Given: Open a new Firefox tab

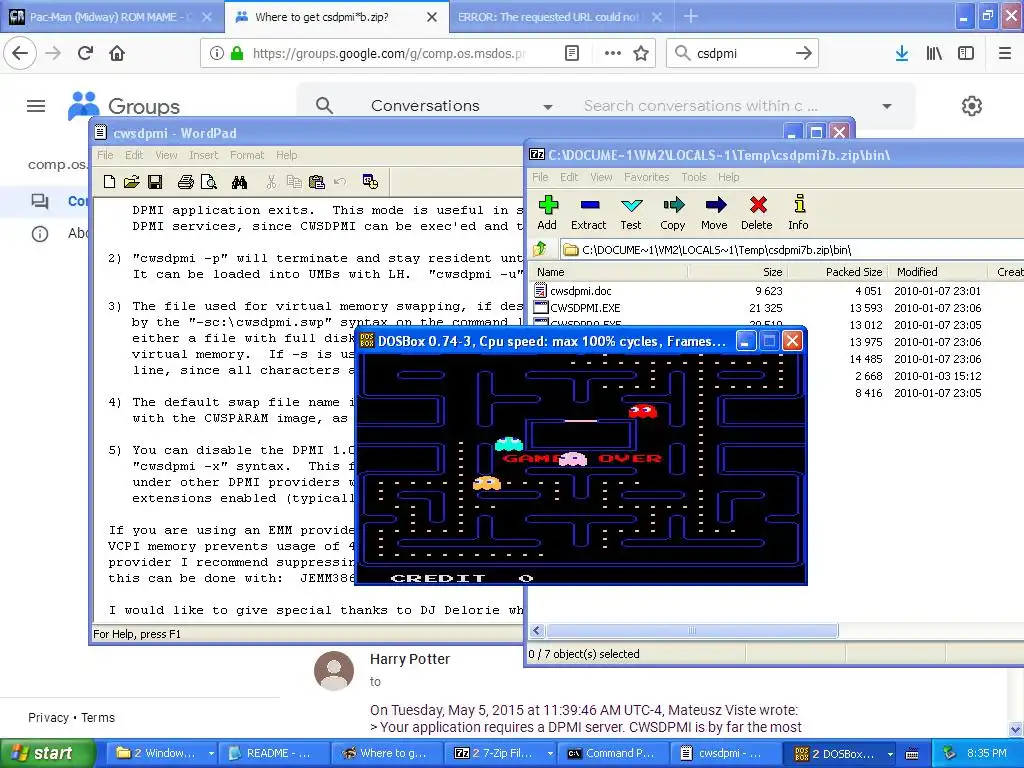Looking at the screenshot, I should tap(690, 17).
